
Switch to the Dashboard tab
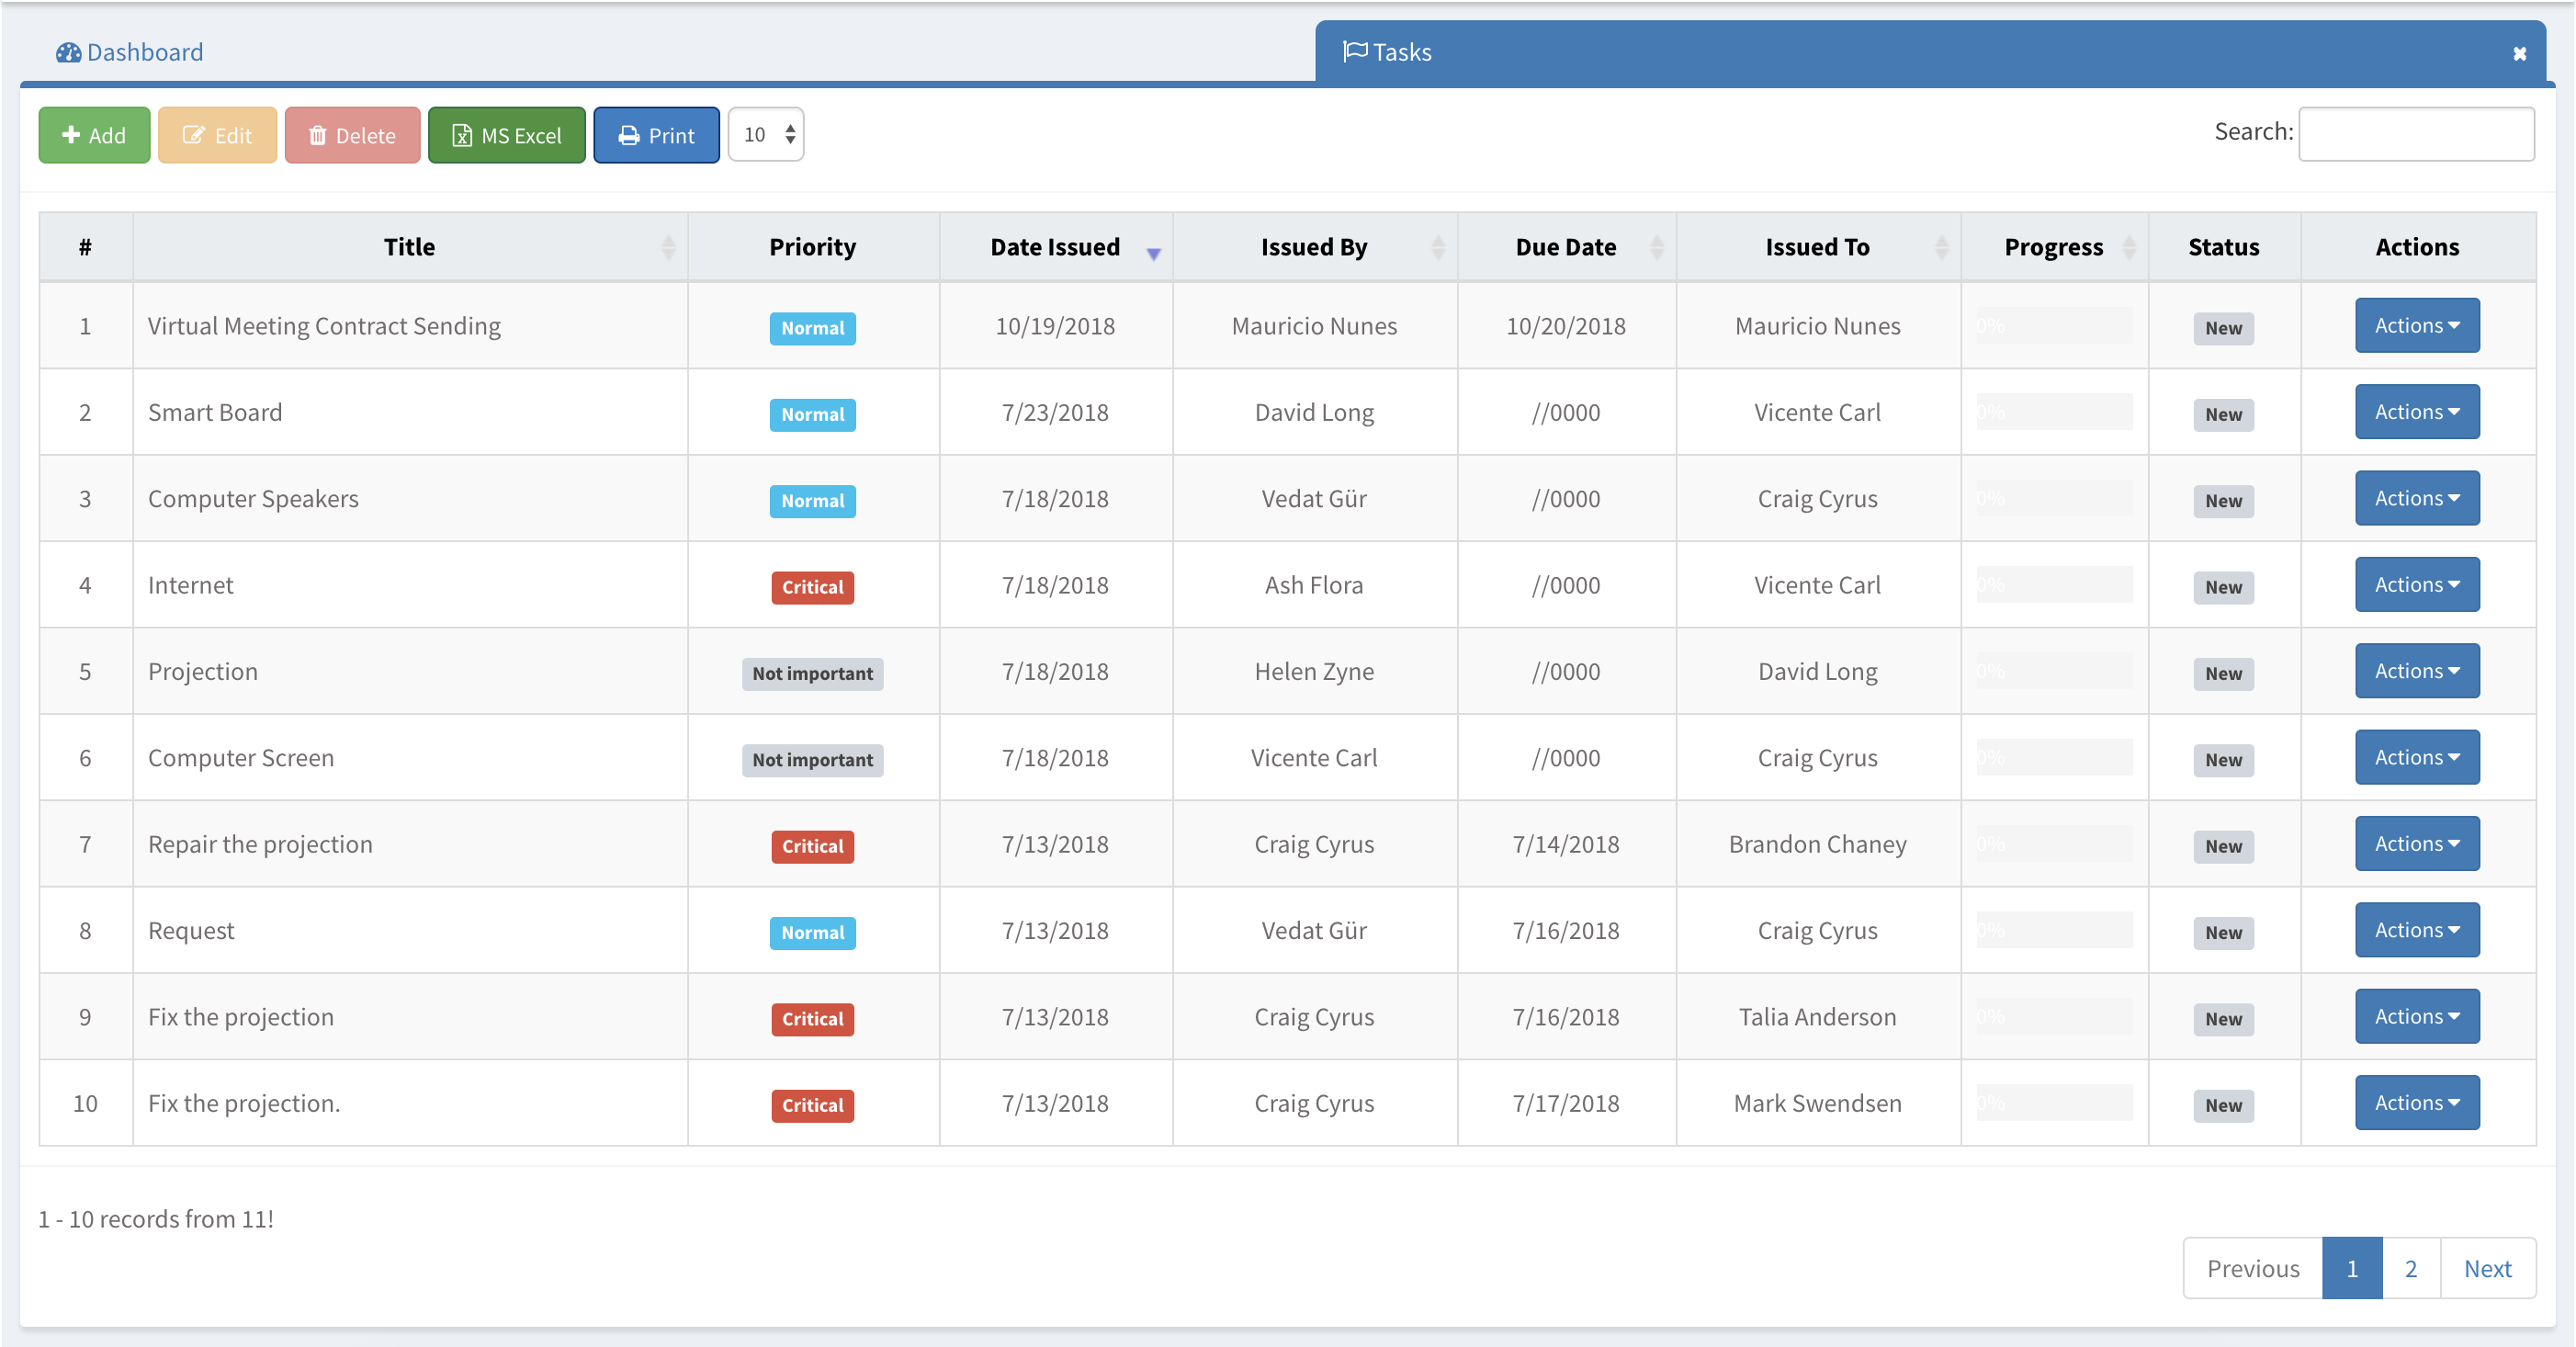(130, 52)
